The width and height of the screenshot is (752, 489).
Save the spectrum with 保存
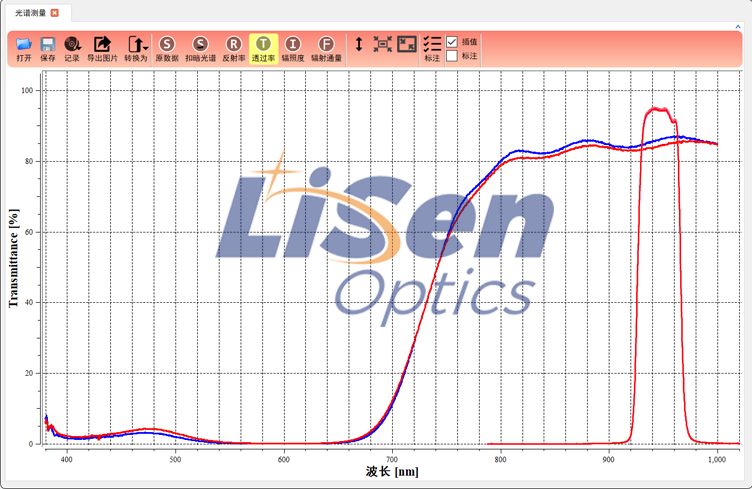[x=47, y=49]
